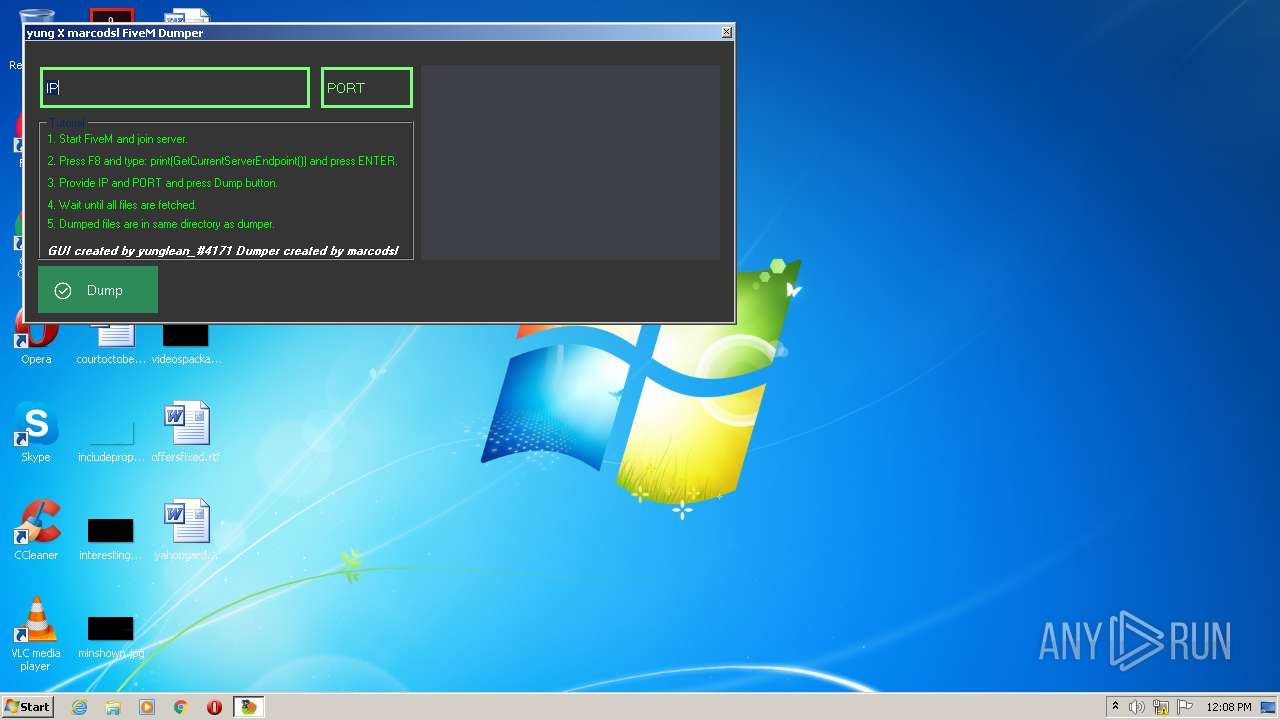The image size is (1280, 720).
Task: Click tutorial step 'Provide IP and PORT'
Action: 162,183
